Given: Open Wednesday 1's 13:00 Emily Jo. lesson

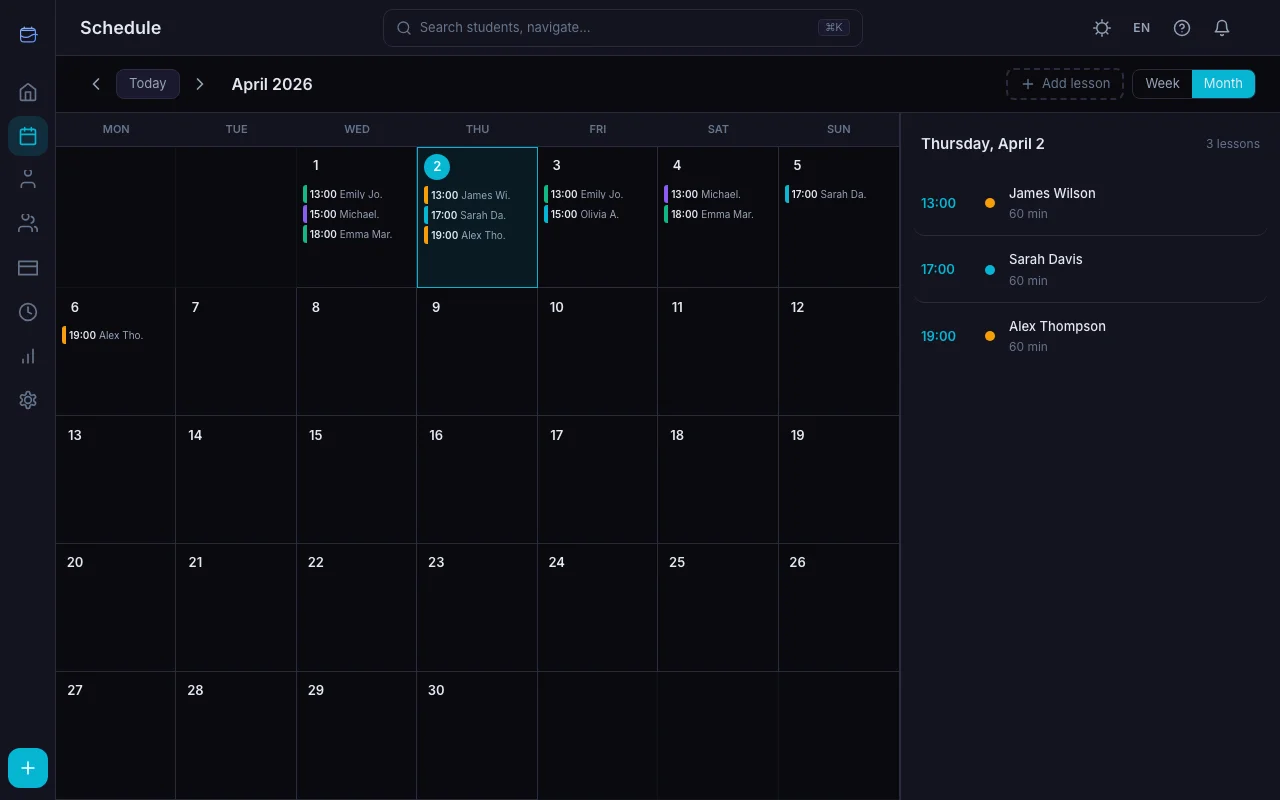Looking at the screenshot, I should [356, 194].
